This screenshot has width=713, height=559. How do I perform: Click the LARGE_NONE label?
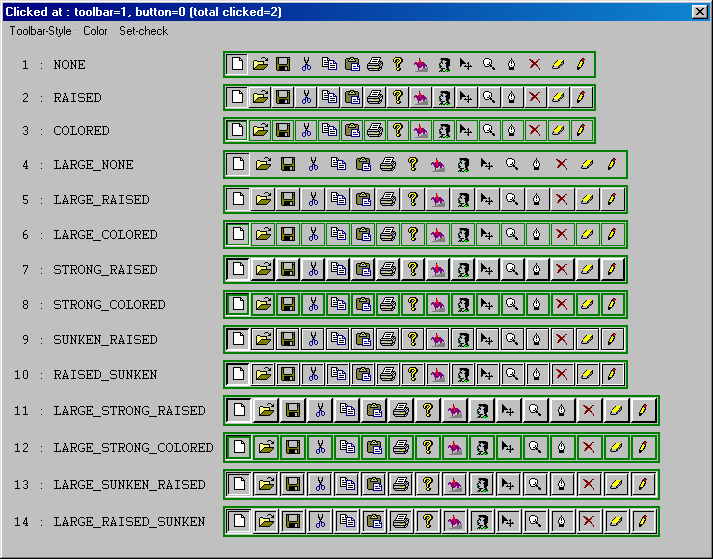(x=93, y=165)
